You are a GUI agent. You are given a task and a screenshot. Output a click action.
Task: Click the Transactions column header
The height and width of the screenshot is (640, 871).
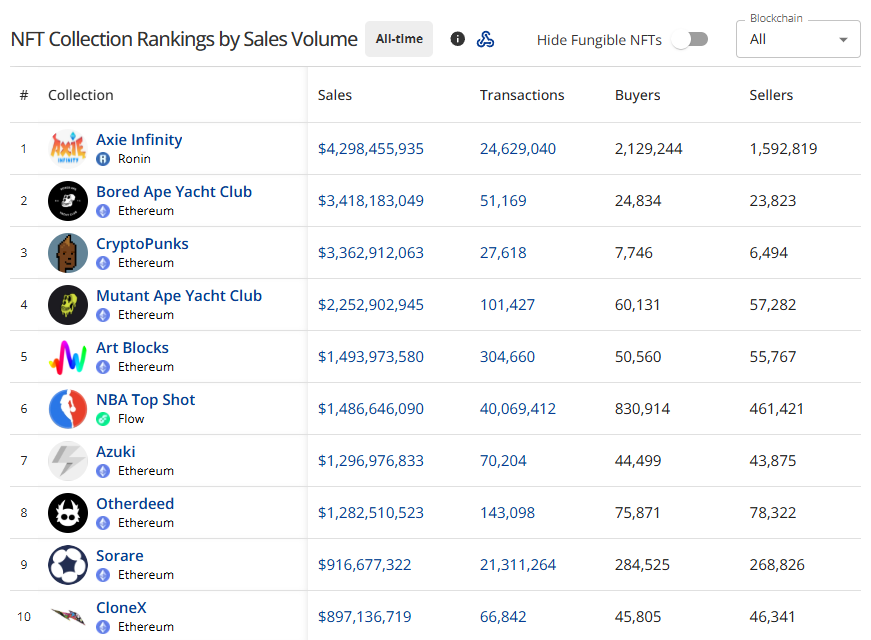(522, 95)
